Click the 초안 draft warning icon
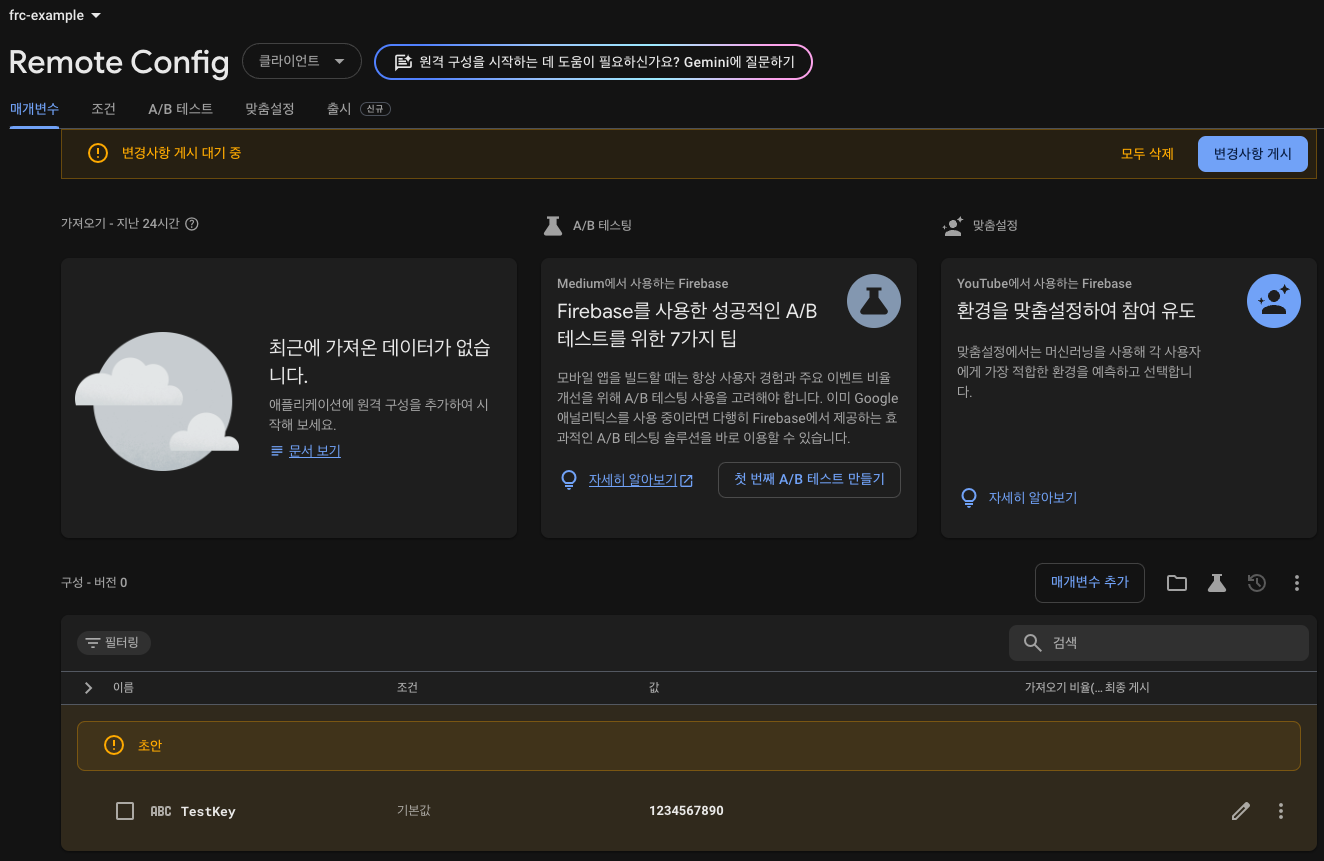1324x861 pixels. 114,745
